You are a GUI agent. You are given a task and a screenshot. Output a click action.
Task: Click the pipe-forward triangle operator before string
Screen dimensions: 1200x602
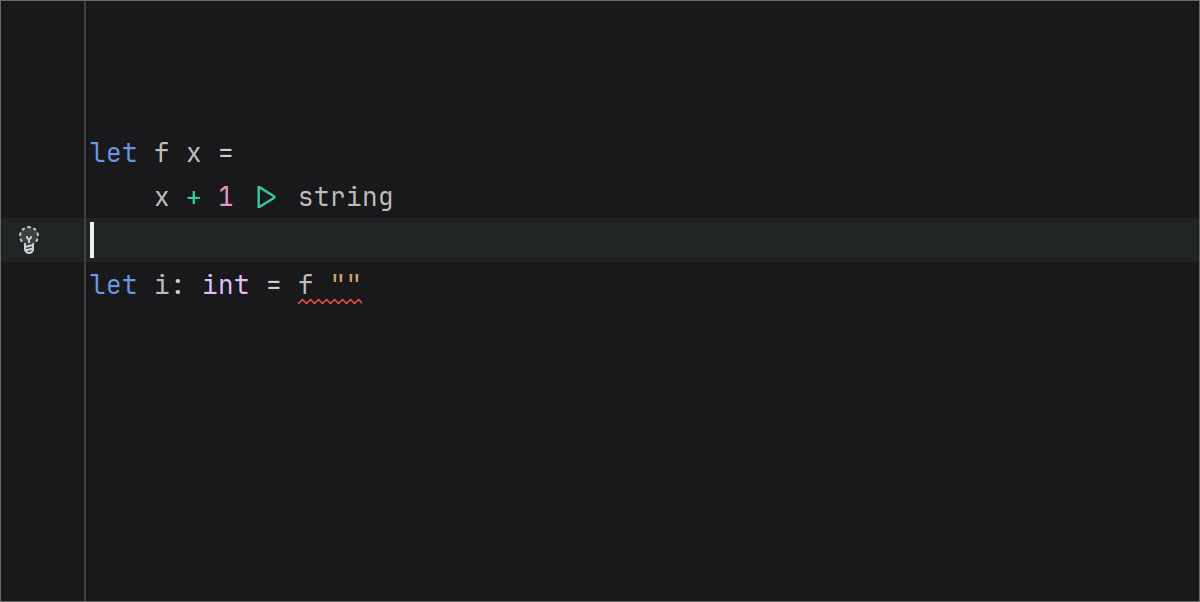[266, 197]
